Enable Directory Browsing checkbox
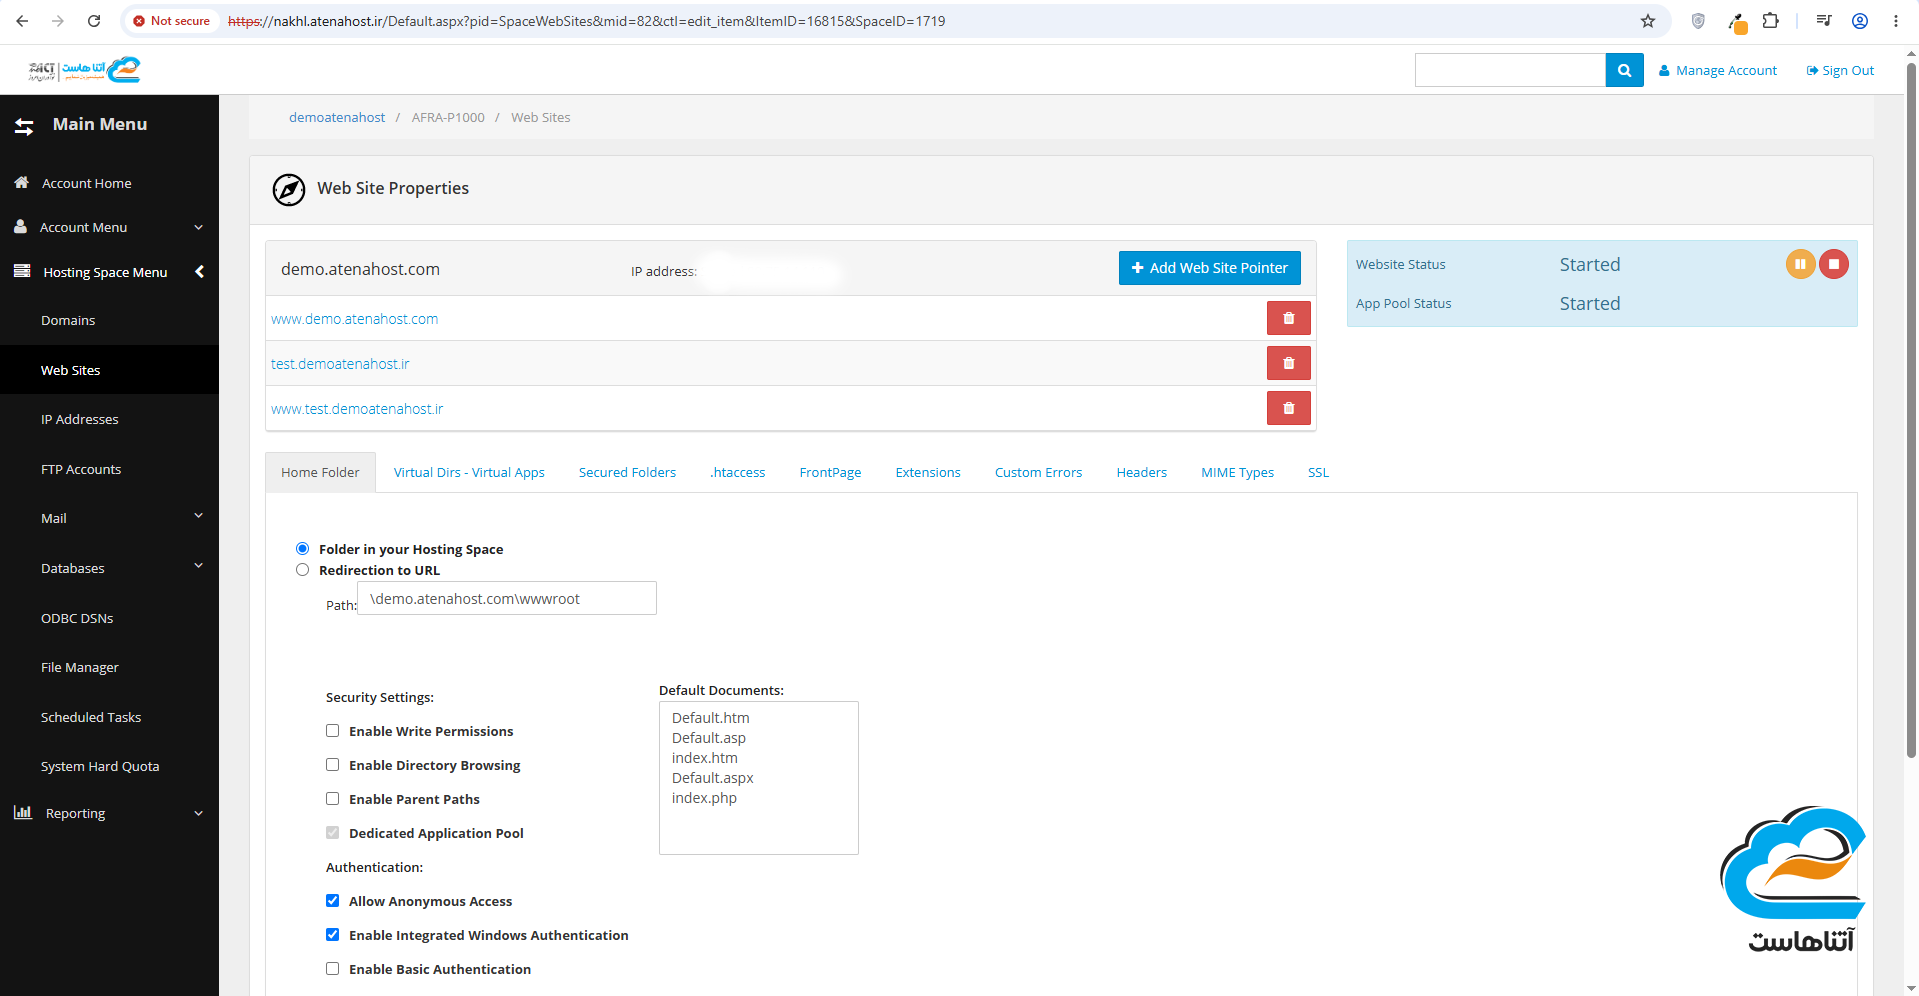Screen dimensions: 1919x996 coord(333,765)
